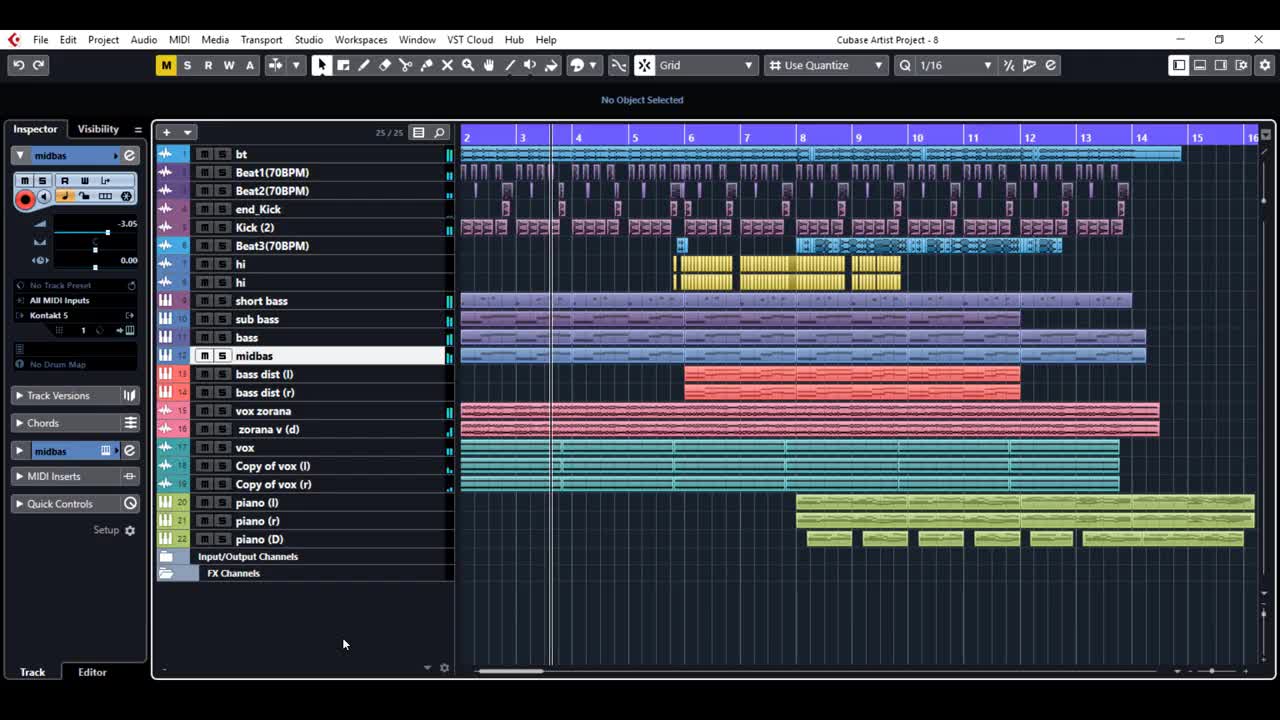Select the Play speaker tool

pyautogui.click(x=530, y=65)
